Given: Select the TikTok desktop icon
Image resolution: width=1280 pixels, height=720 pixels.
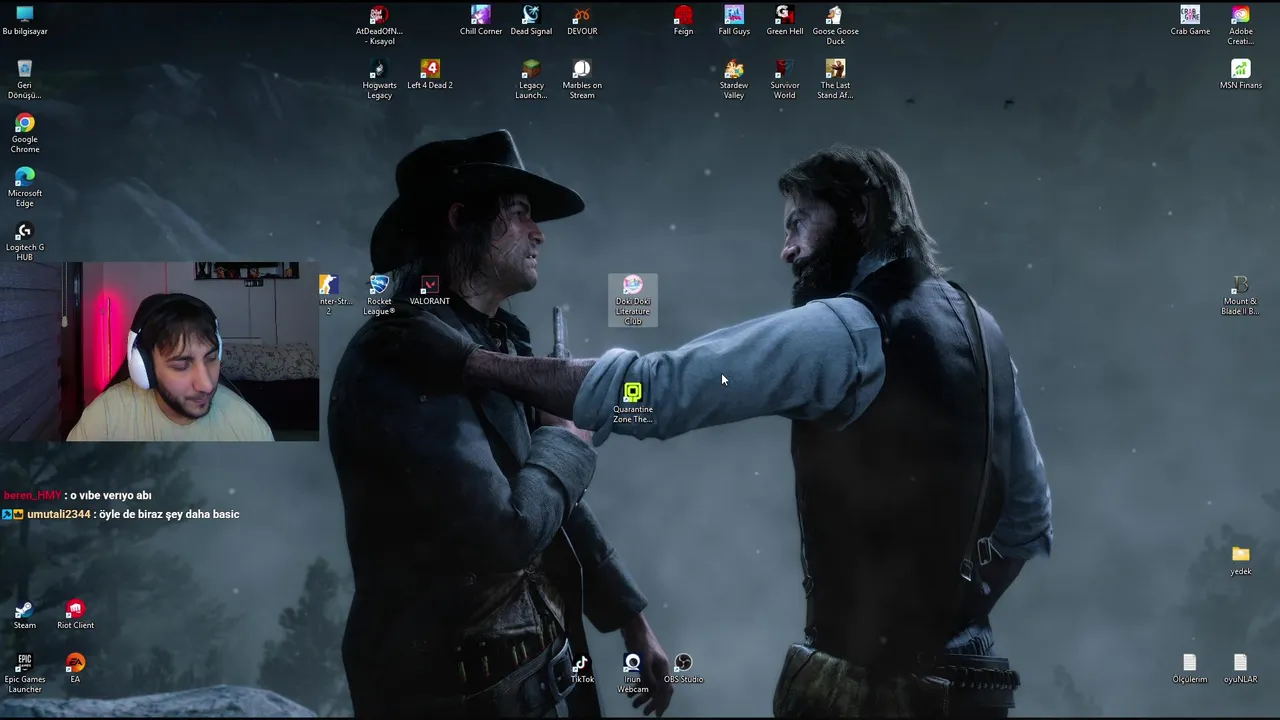Looking at the screenshot, I should (582, 669).
